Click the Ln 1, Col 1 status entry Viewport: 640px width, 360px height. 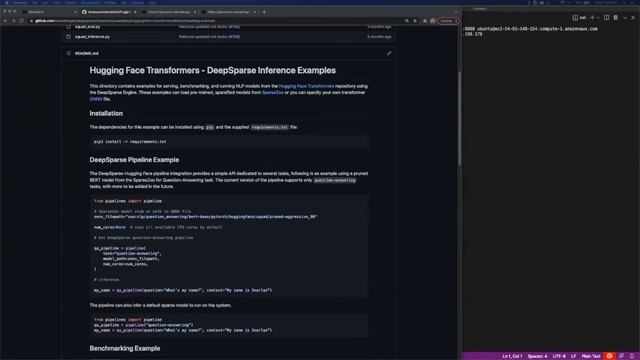pyautogui.click(x=512, y=356)
